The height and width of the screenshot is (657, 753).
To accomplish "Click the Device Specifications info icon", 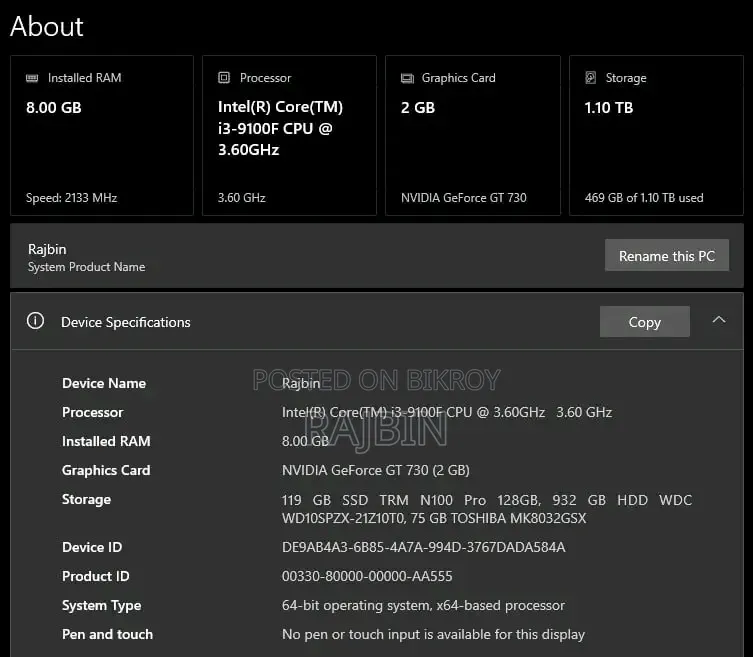I will [x=35, y=320].
